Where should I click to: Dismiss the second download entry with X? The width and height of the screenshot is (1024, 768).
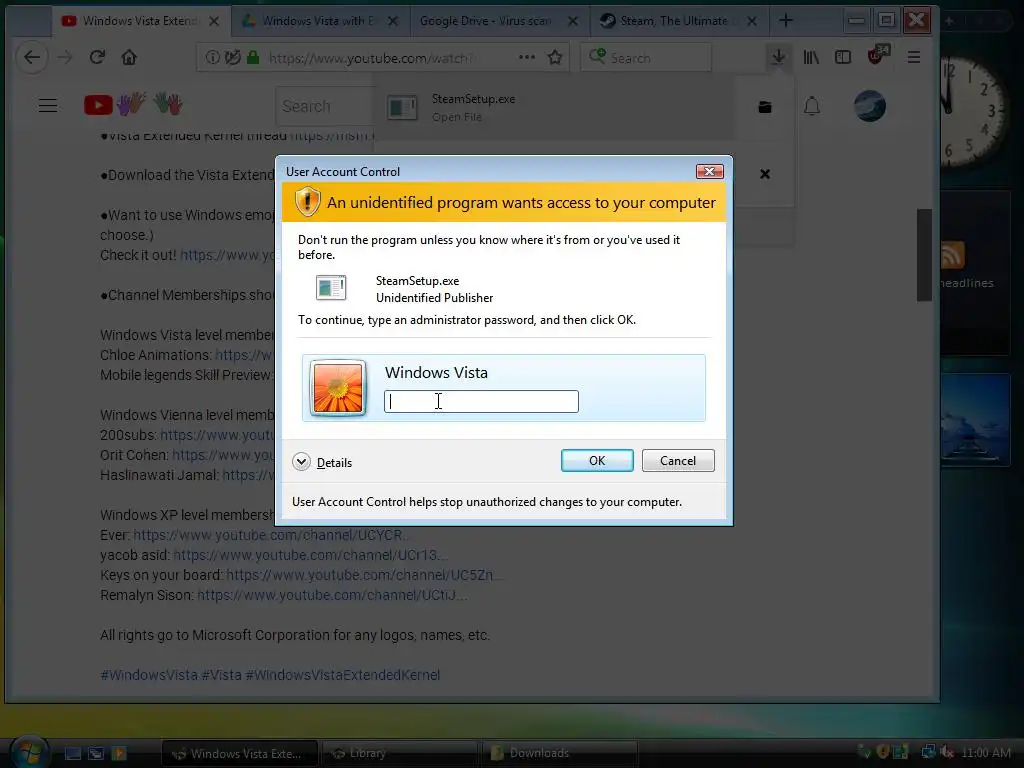pyautogui.click(x=765, y=174)
